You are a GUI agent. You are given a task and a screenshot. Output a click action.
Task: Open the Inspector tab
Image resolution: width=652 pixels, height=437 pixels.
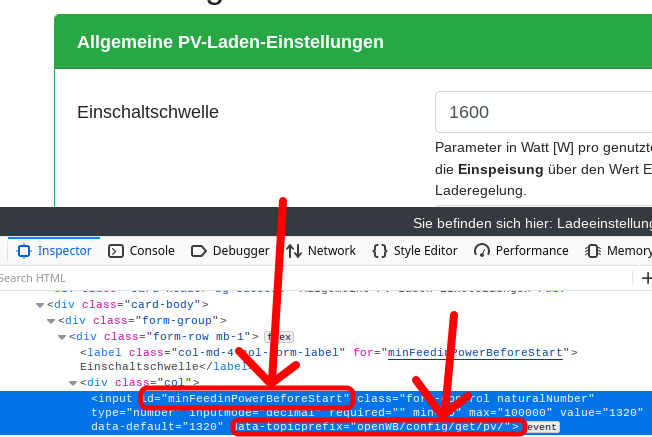[54, 251]
